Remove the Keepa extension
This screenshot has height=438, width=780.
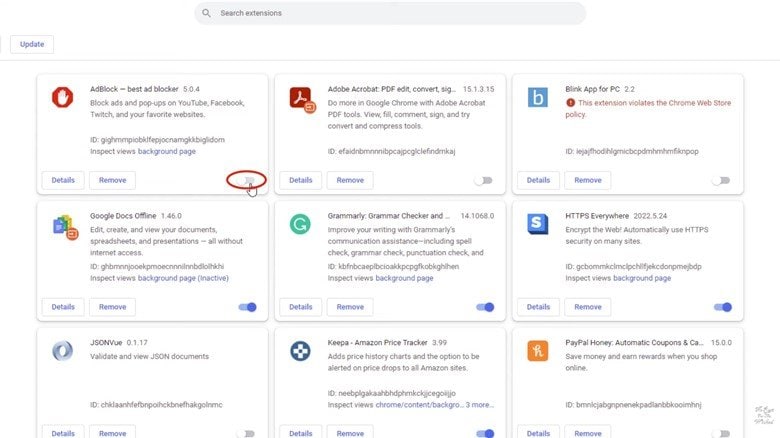[x=350, y=433]
